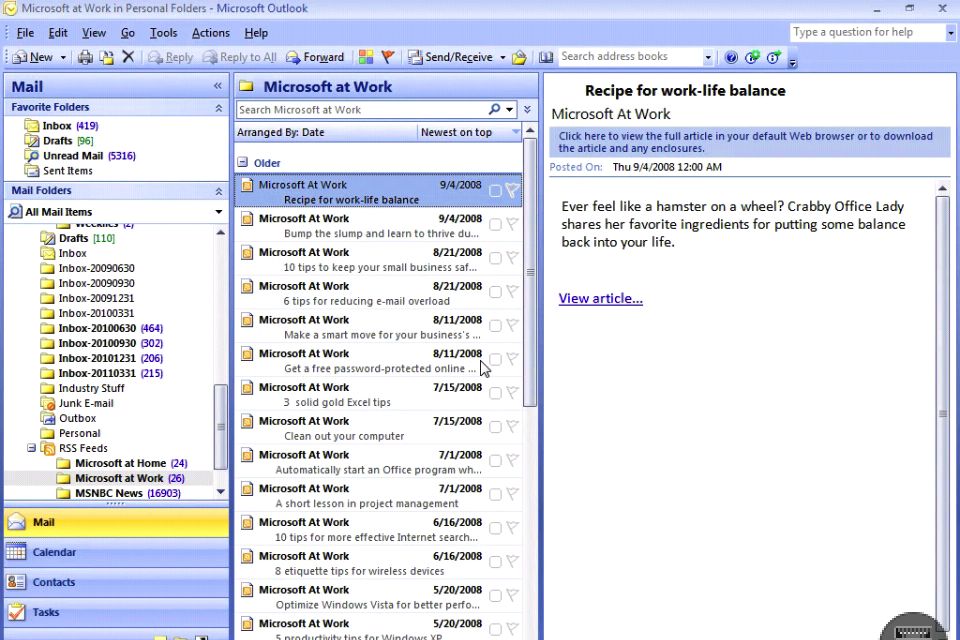Open the Edit menu
This screenshot has height=640, width=960.
[58, 33]
